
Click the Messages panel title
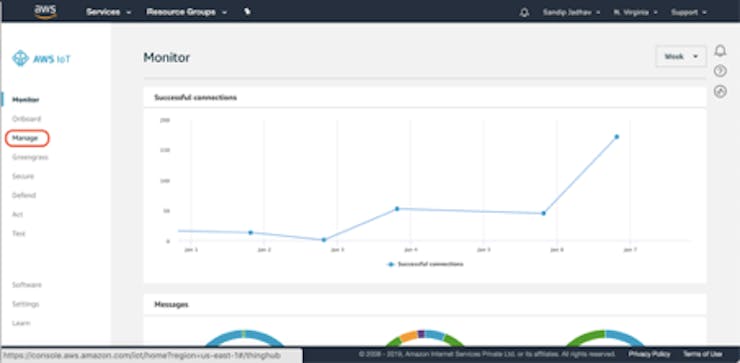pyautogui.click(x=171, y=305)
